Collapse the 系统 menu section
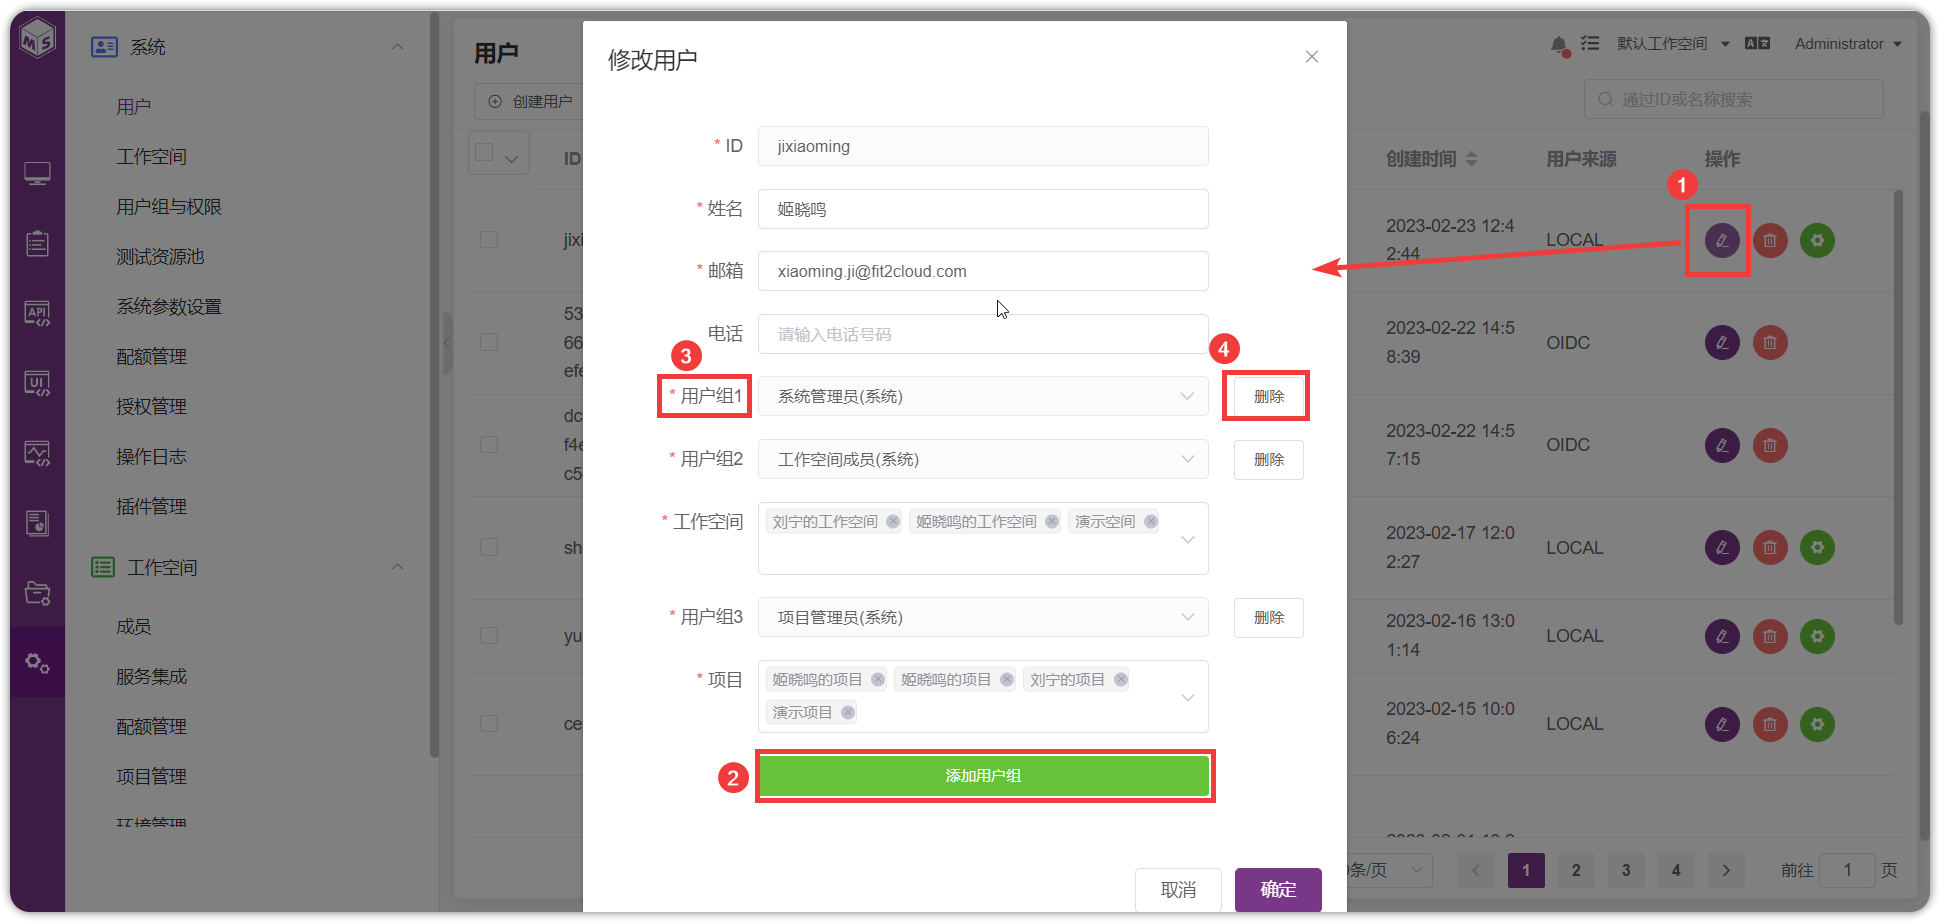The height and width of the screenshot is (922, 1940). click(x=397, y=47)
